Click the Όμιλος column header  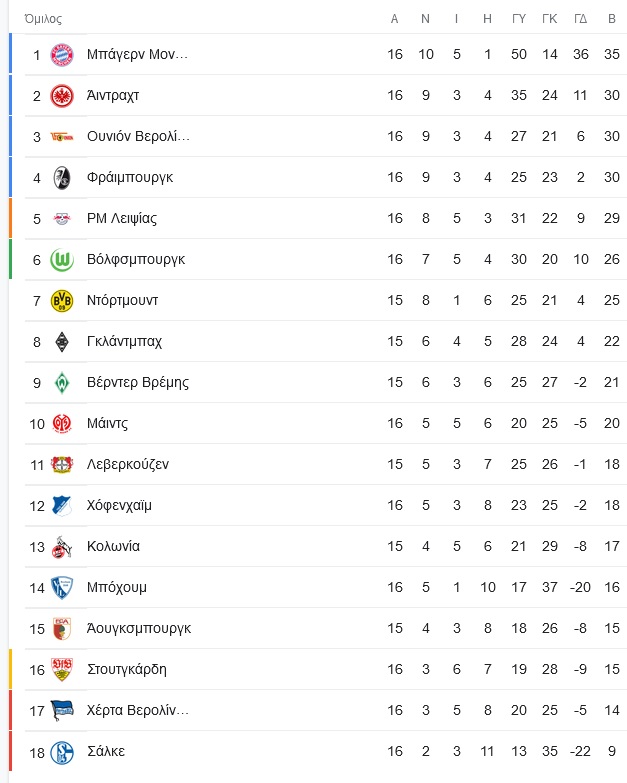click(43, 19)
